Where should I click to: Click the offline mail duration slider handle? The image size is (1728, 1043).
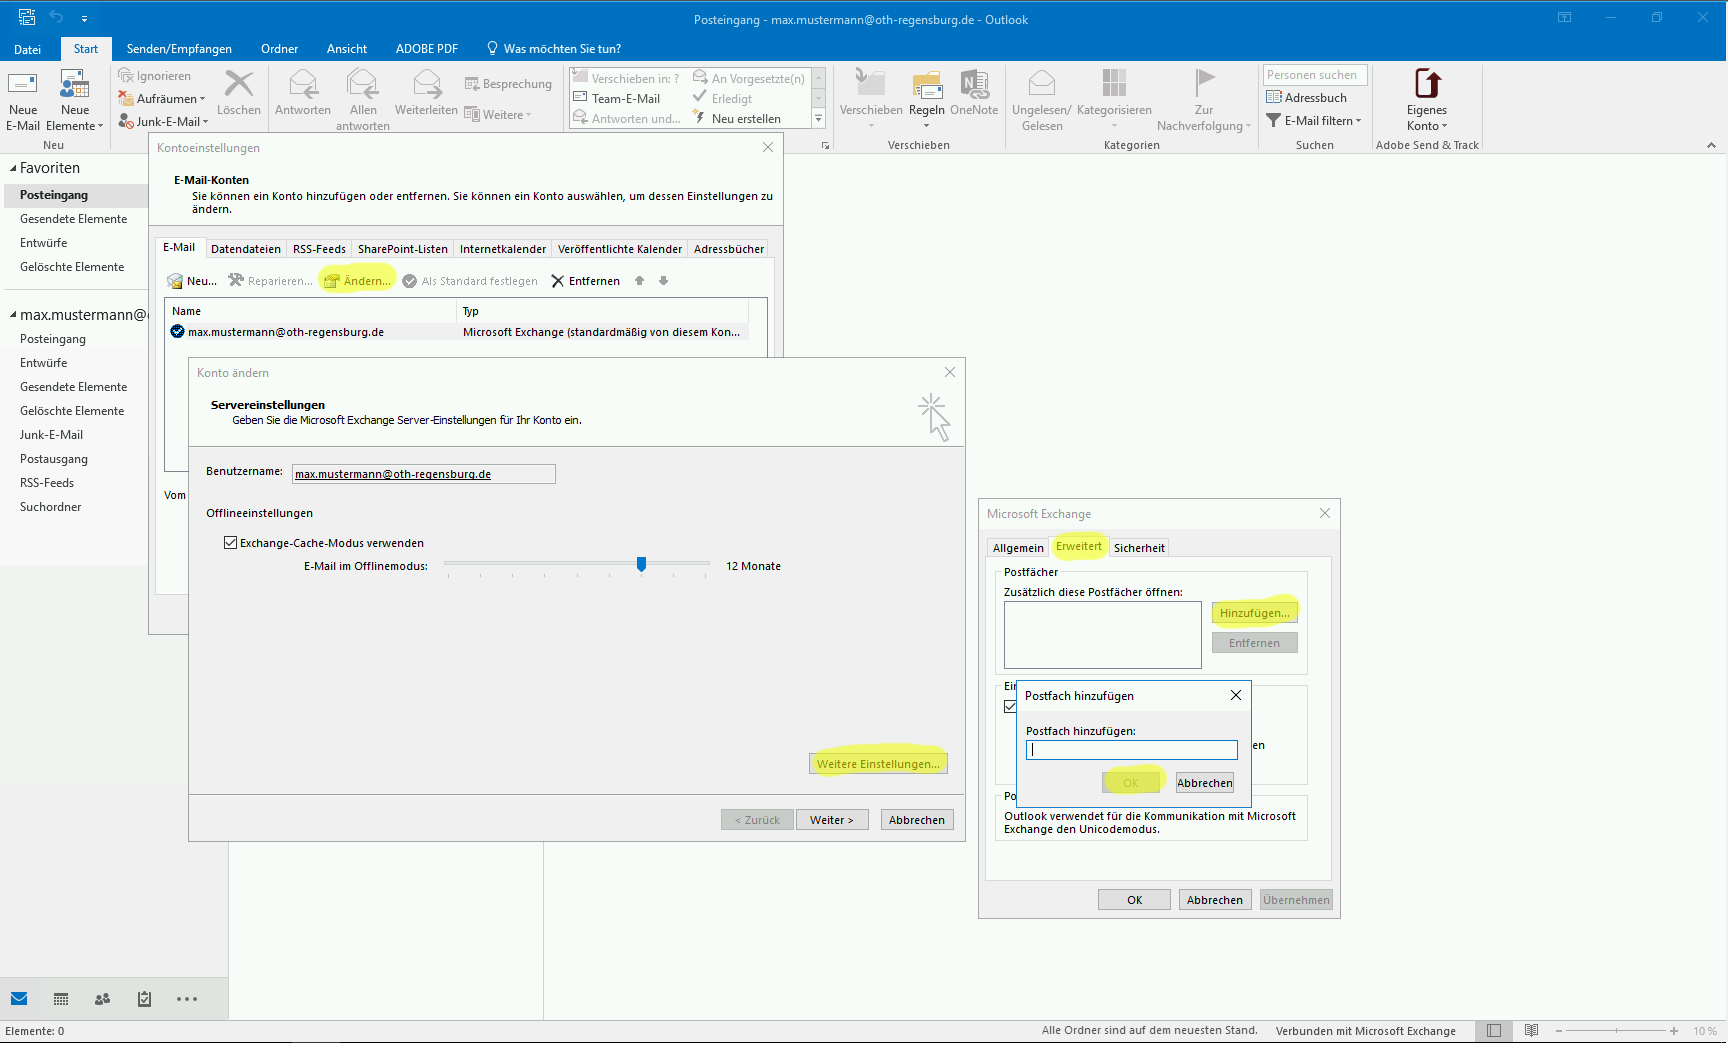tap(641, 565)
